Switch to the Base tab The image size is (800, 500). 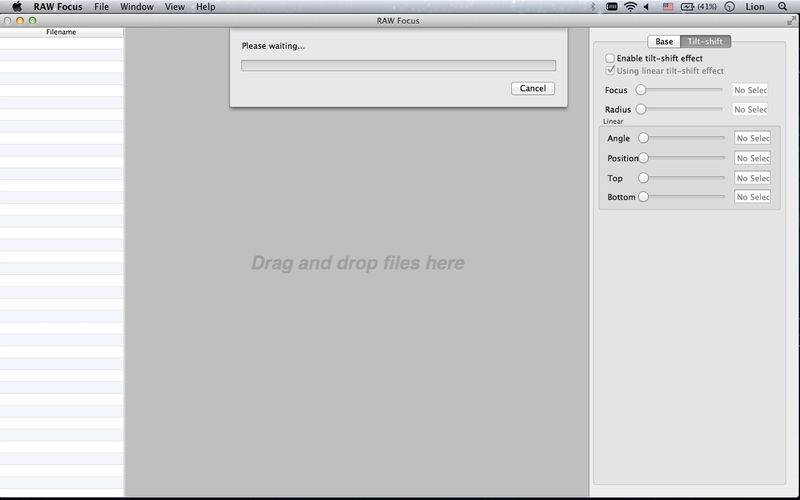point(664,41)
